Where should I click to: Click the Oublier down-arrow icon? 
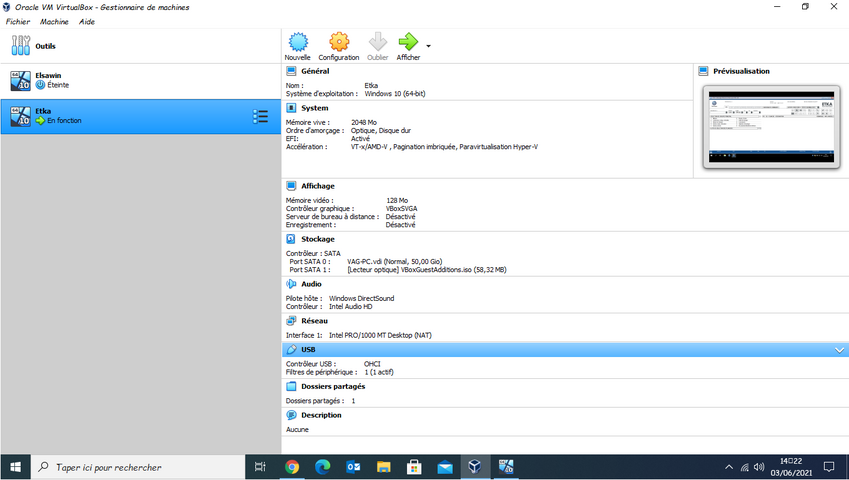click(x=377, y=42)
